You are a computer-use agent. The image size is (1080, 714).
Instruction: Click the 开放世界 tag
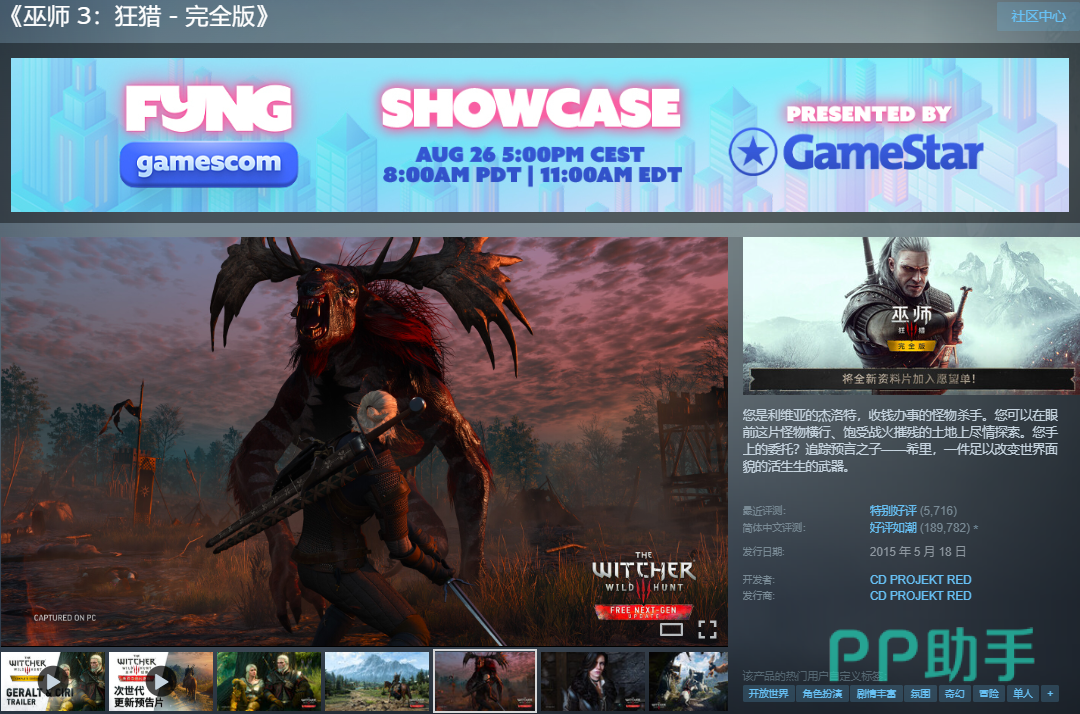point(769,693)
